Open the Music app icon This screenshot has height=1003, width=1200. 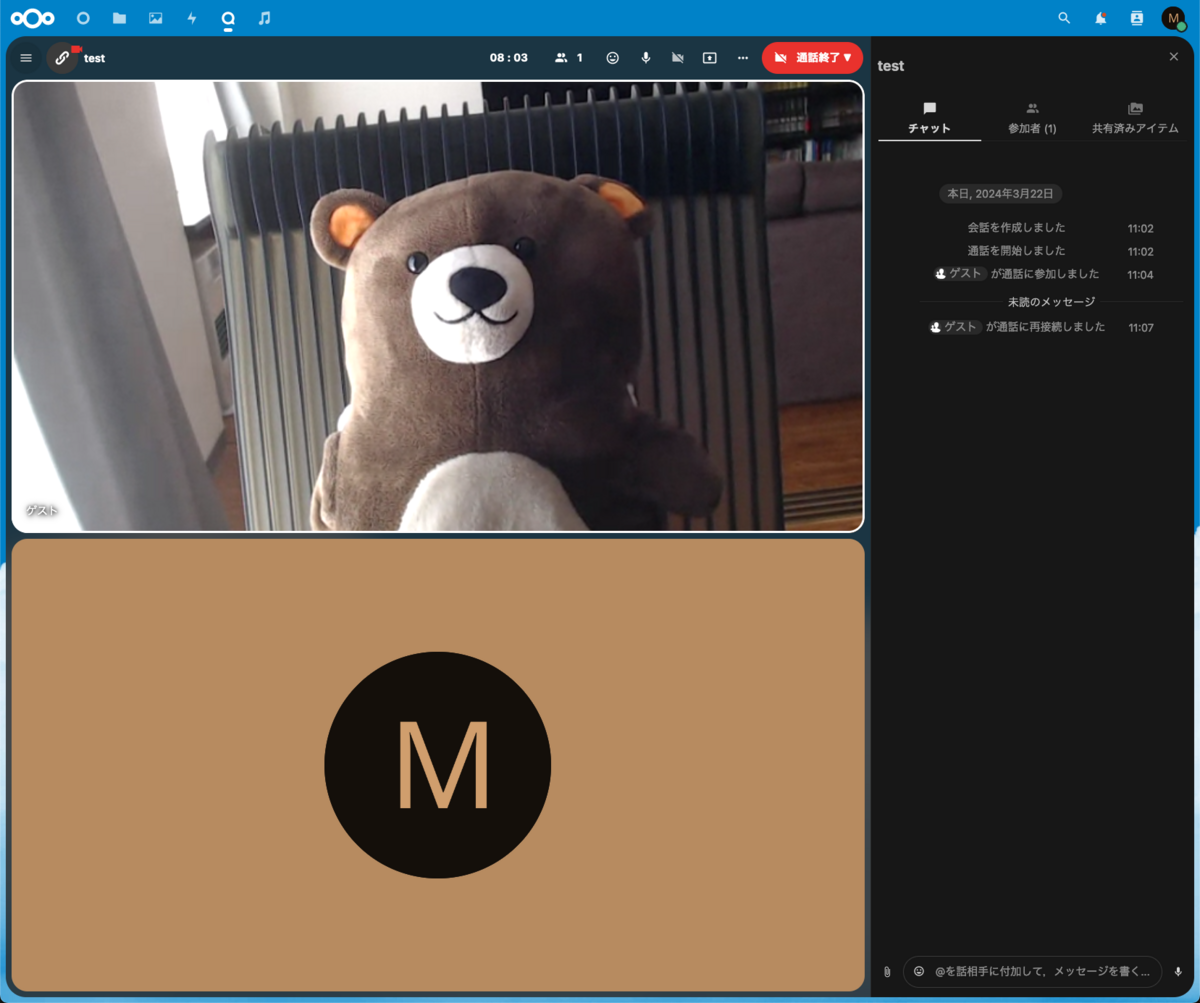click(x=264, y=18)
